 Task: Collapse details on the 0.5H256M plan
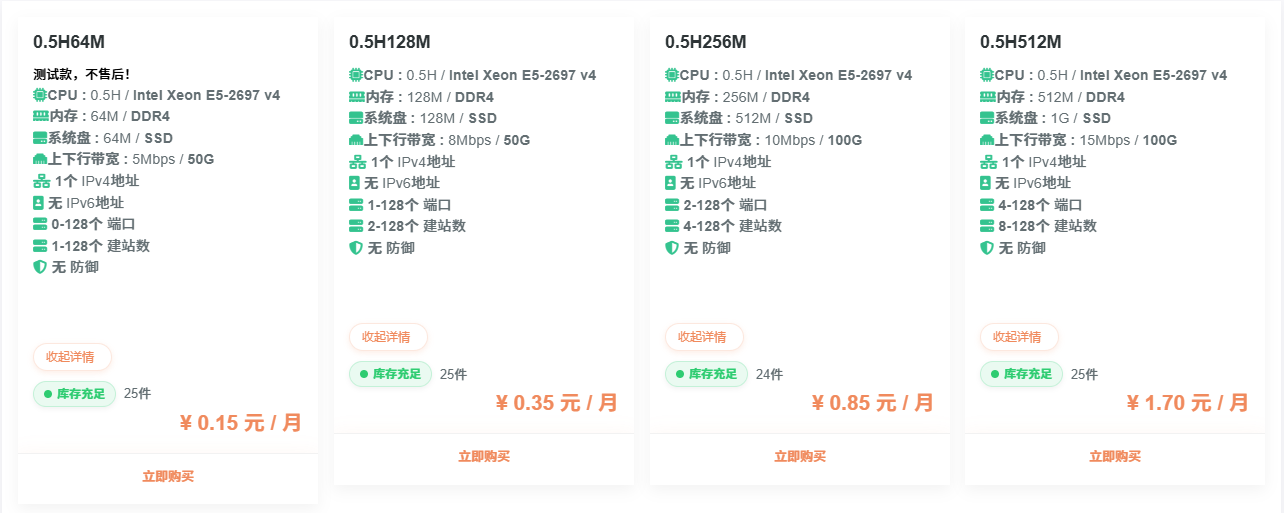(x=703, y=337)
